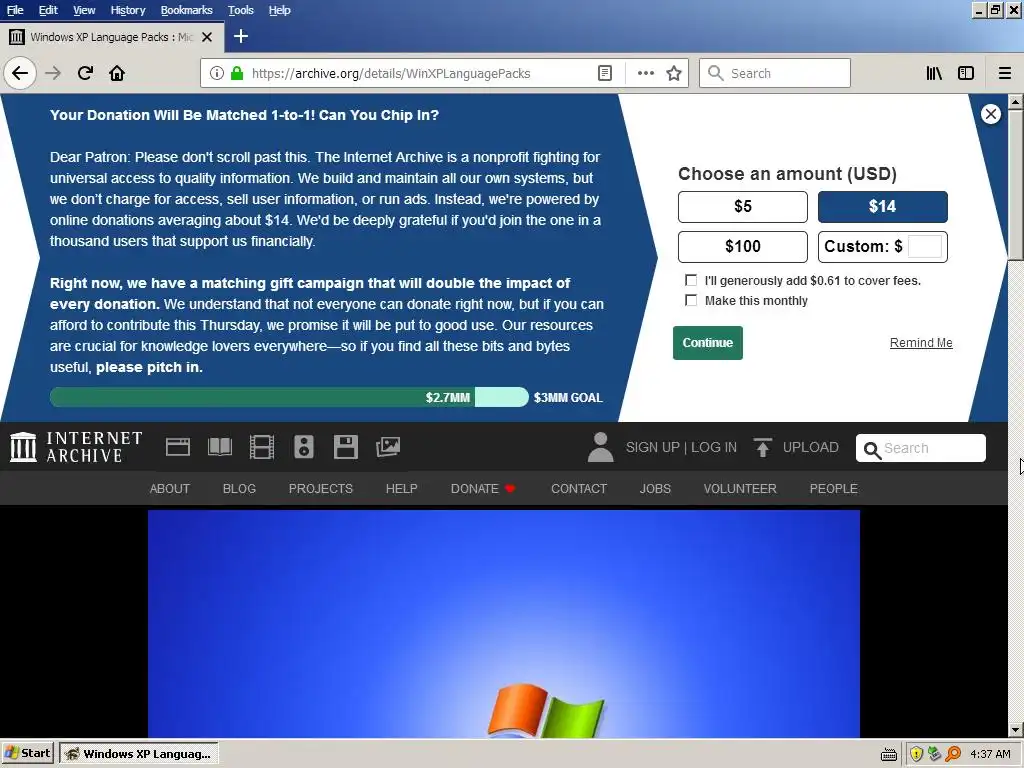Show site information icon in address bar
The image size is (1024, 768).
(x=217, y=73)
